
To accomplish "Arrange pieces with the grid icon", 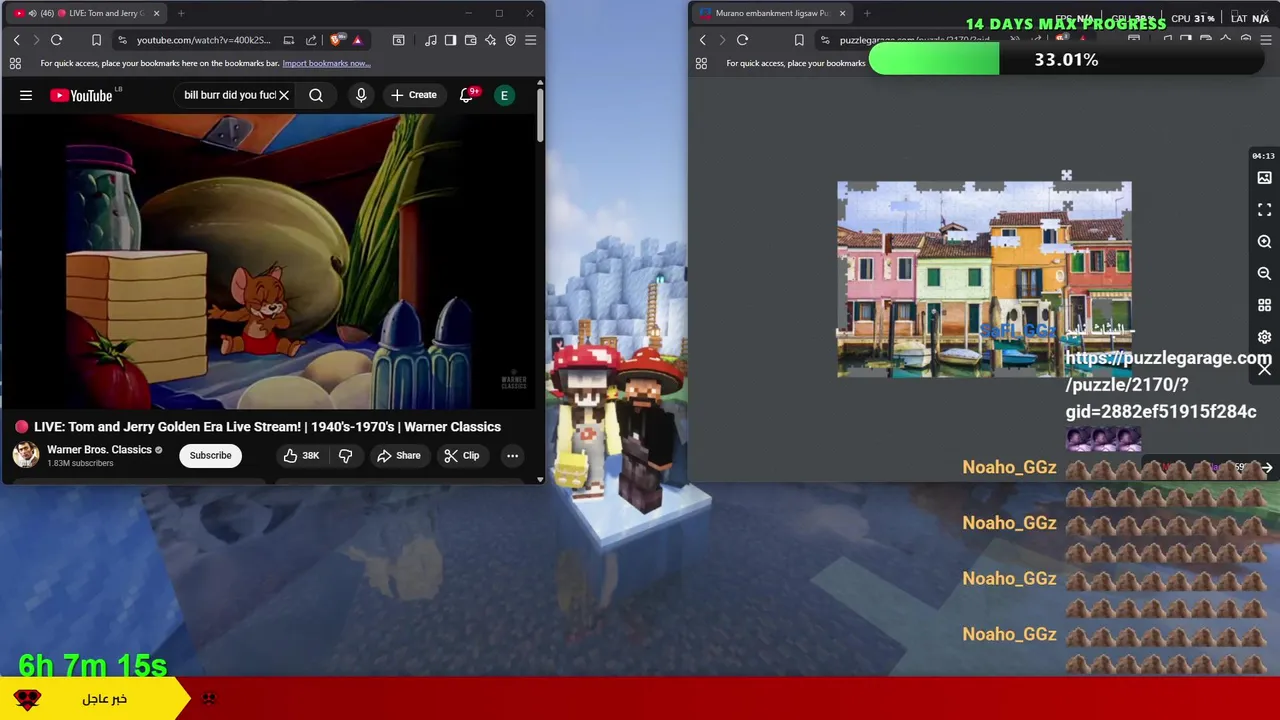I will pyautogui.click(x=1264, y=305).
